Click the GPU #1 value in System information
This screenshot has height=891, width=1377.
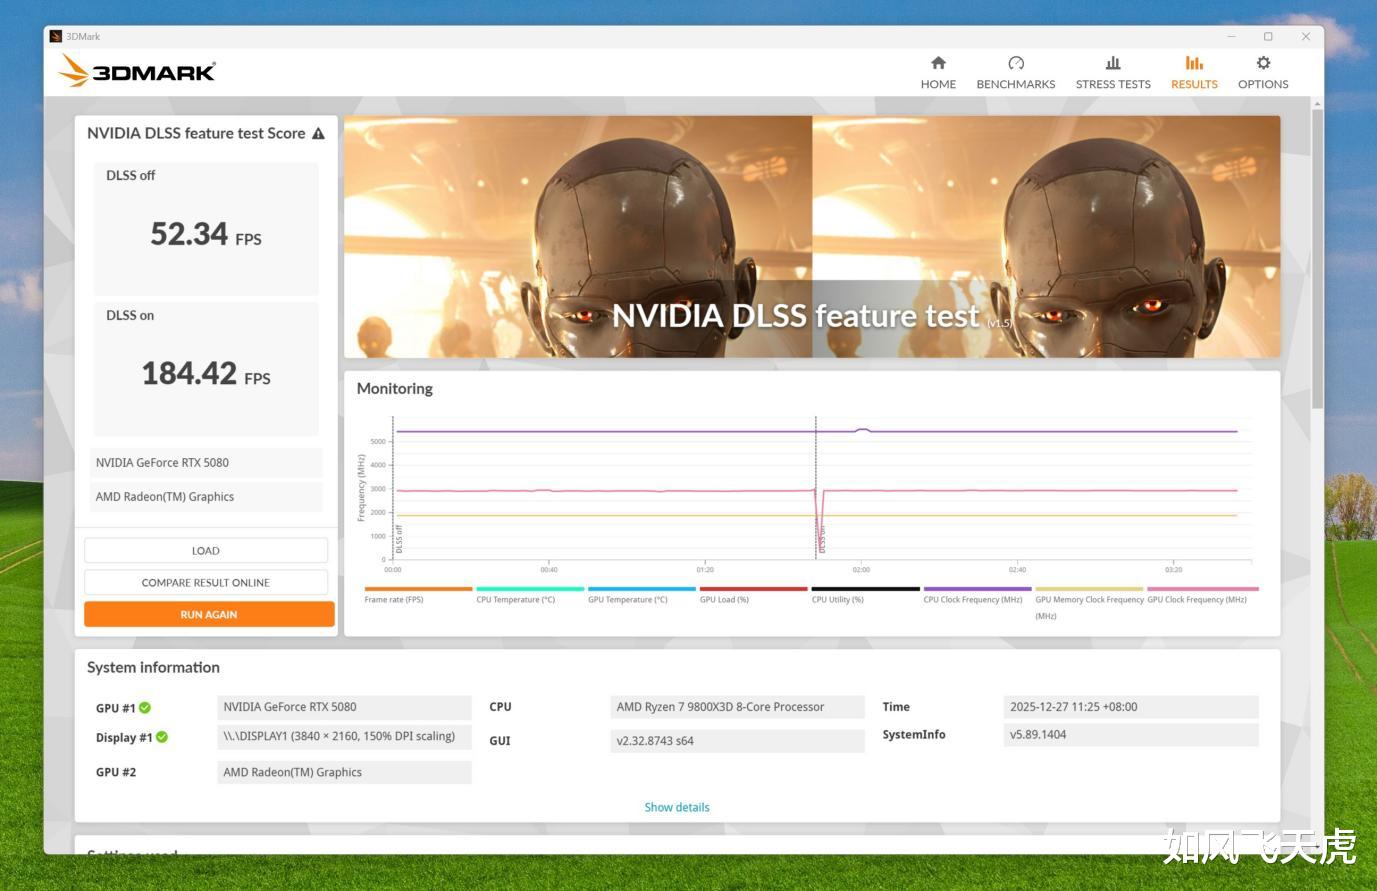pos(344,707)
